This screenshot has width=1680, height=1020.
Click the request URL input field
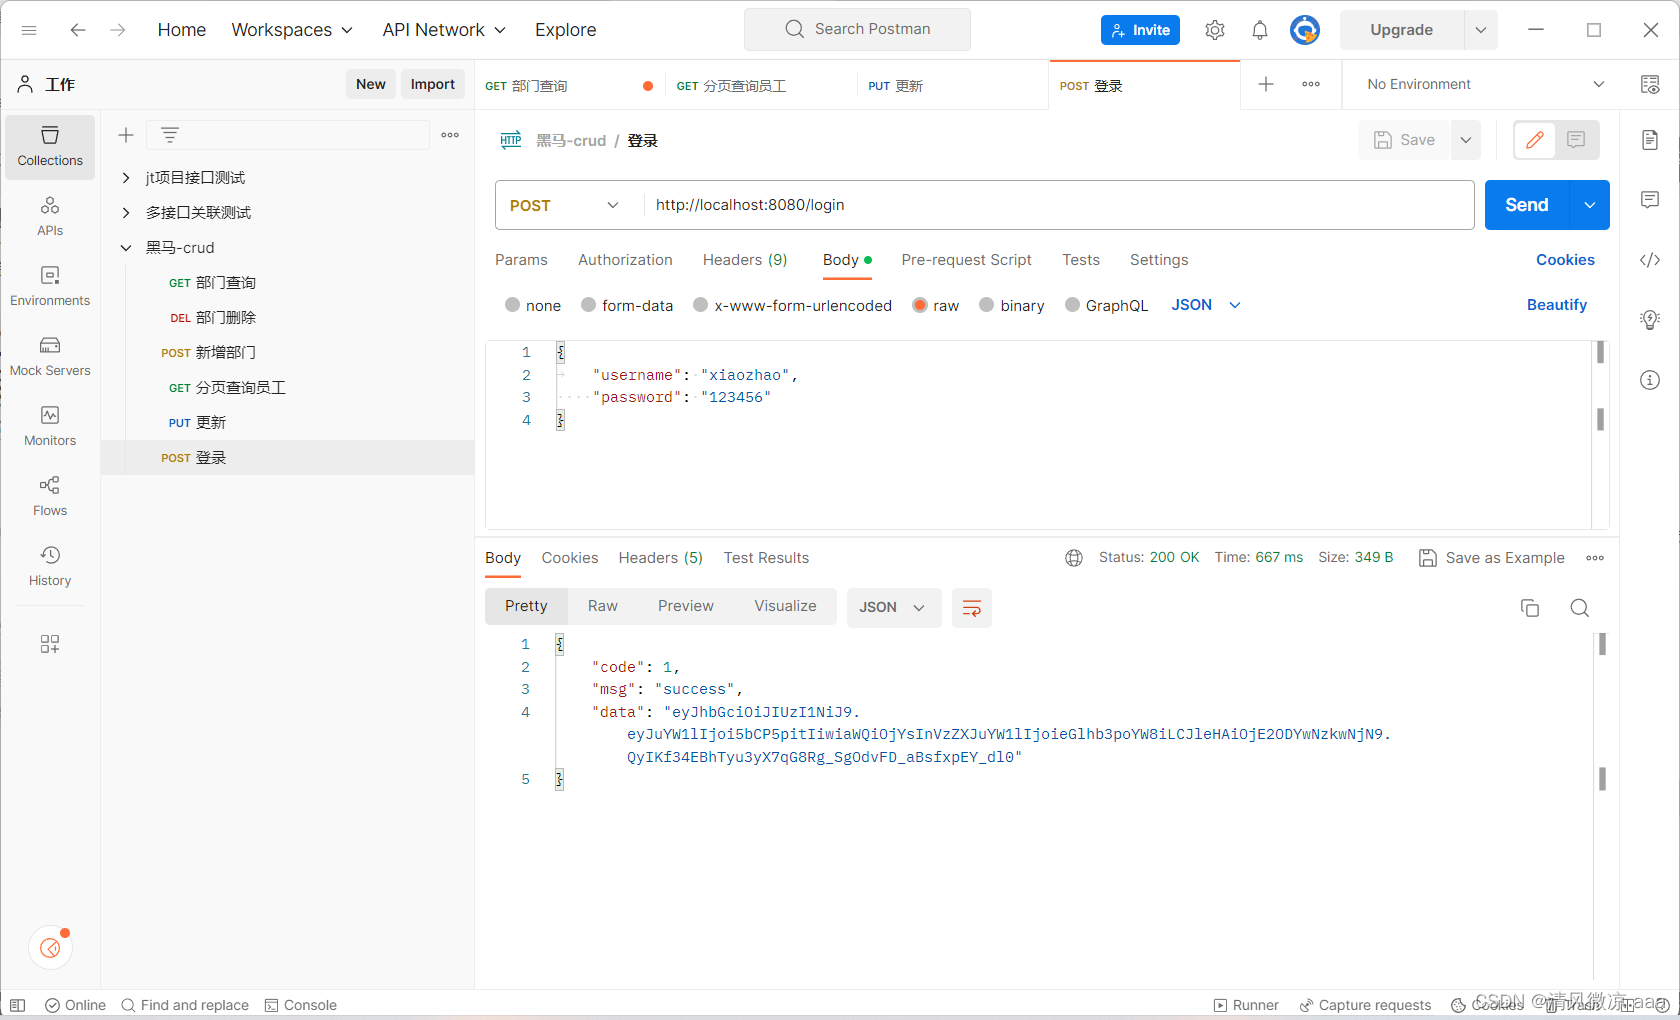coord(1059,205)
